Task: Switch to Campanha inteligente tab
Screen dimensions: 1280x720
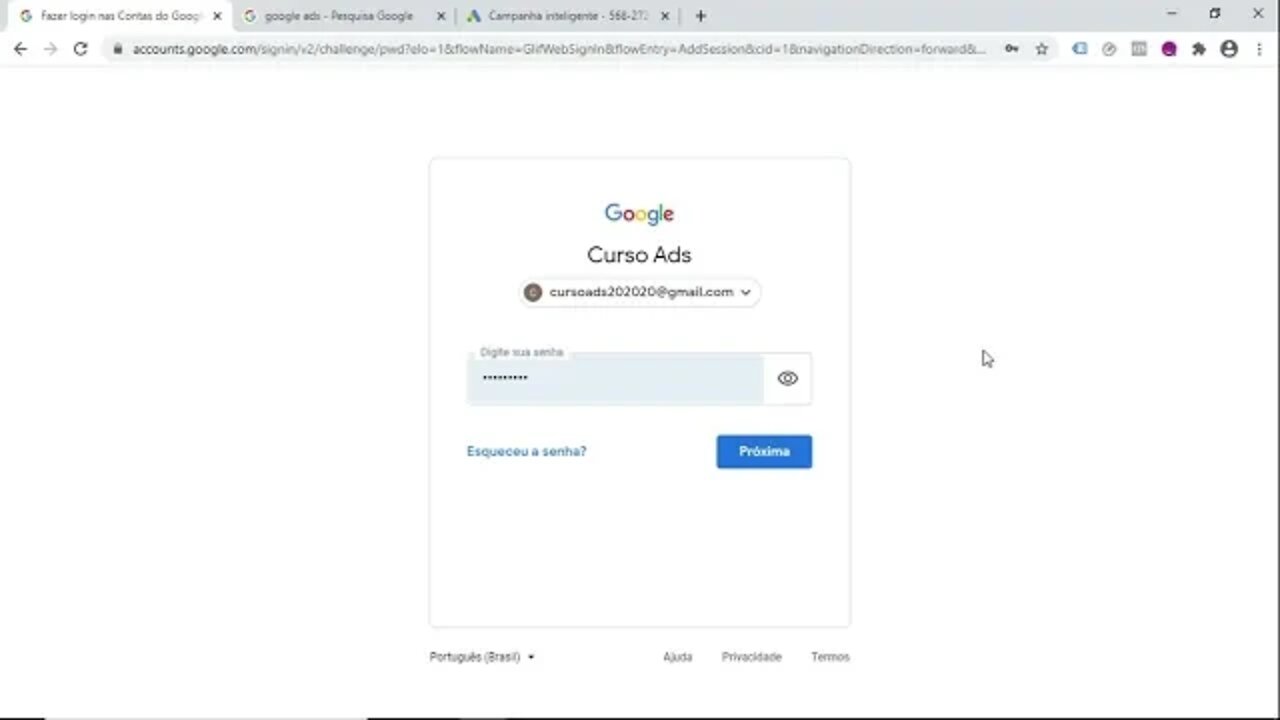Action: (x=567, y=16)
